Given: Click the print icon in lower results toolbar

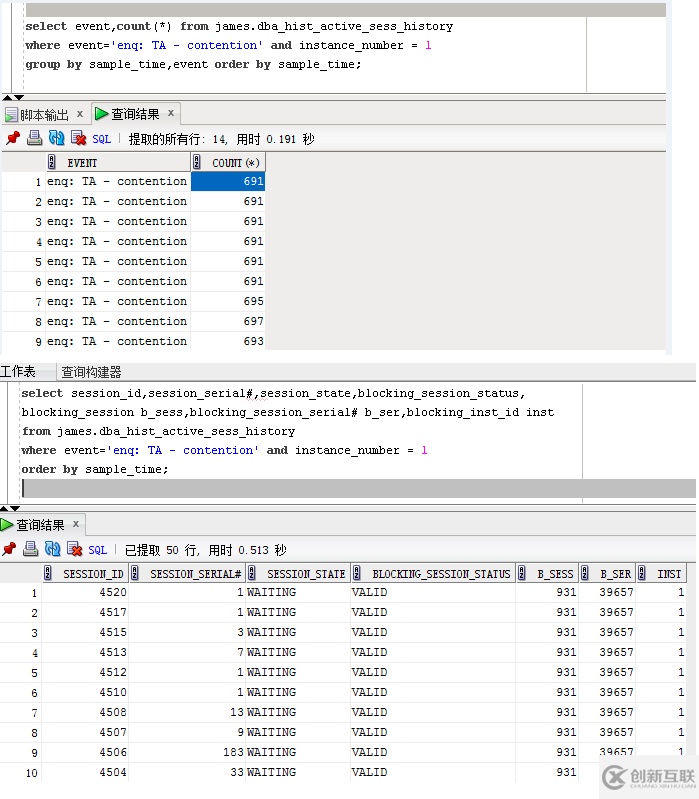Looking at the screenshot, I should pos(31,549).
